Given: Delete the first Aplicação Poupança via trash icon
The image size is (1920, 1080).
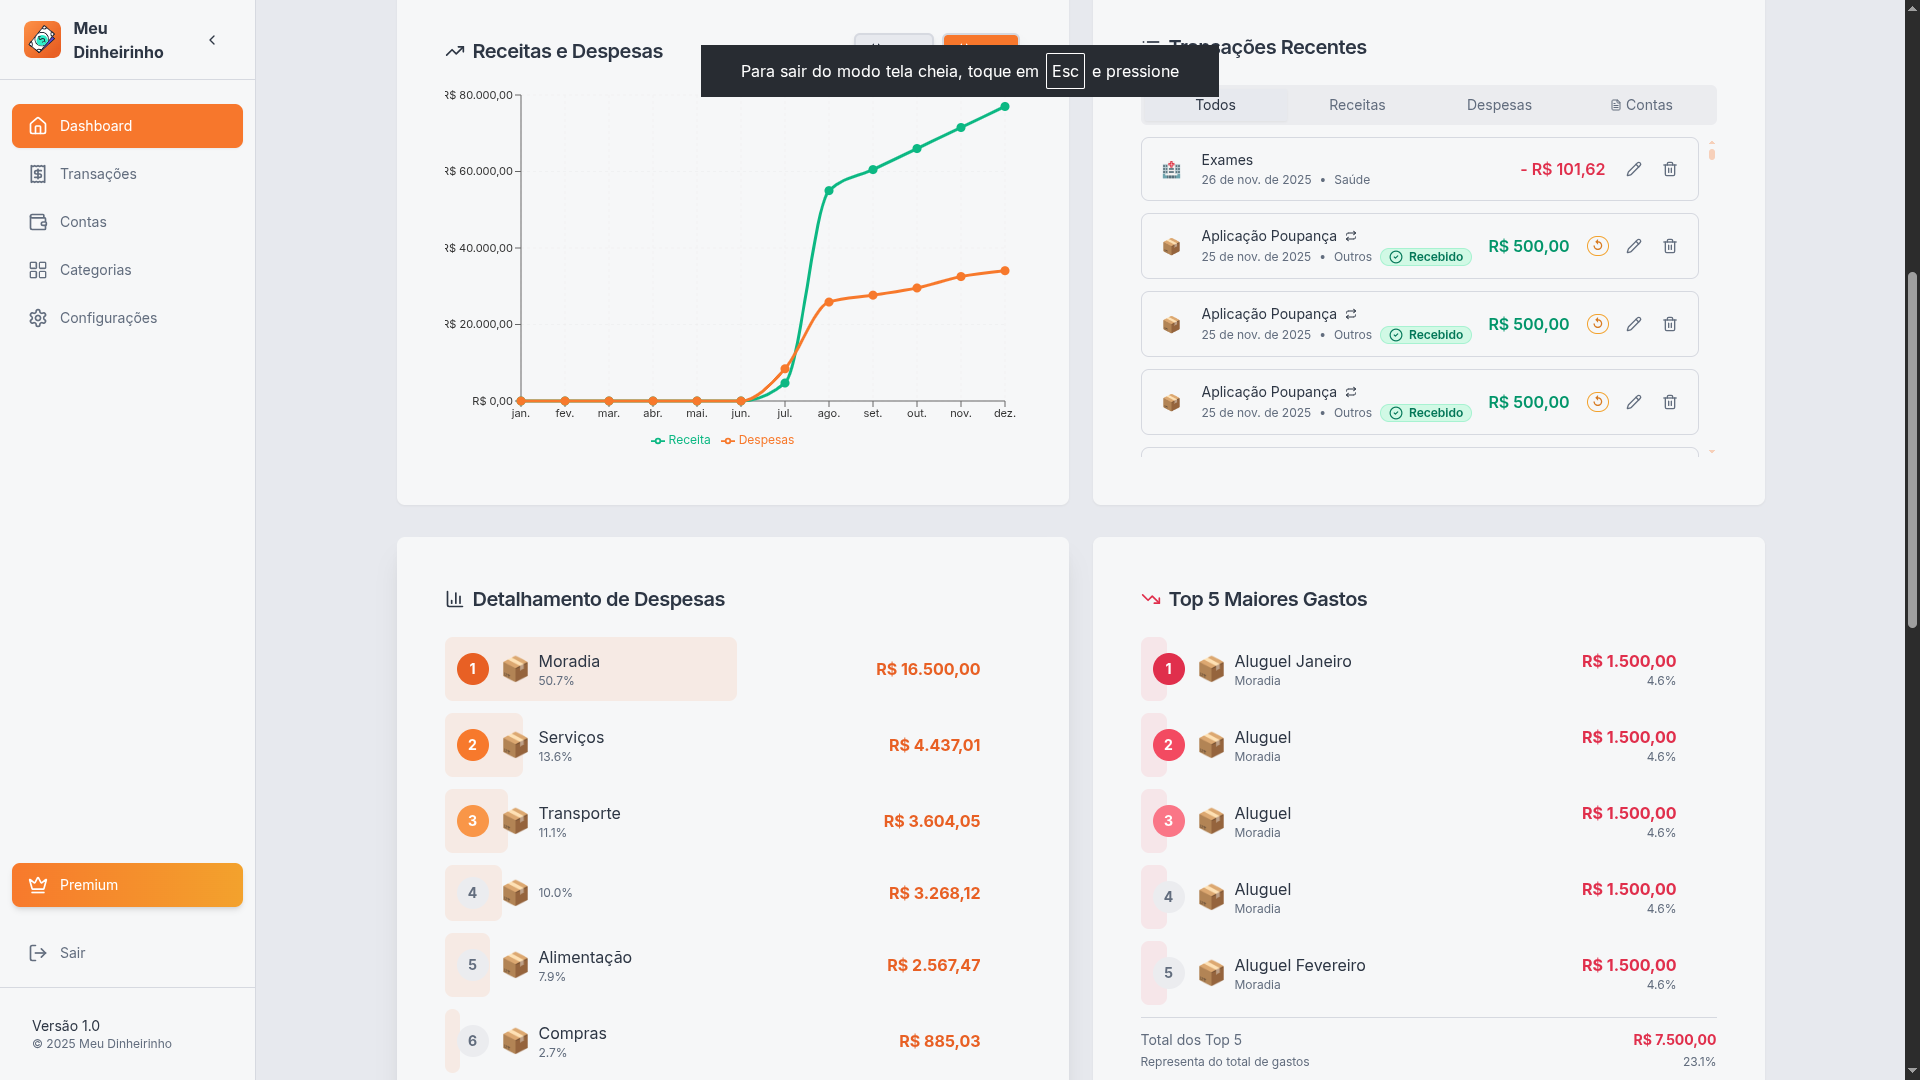Looking at the screenshot, I should [x=1670, y=246].
